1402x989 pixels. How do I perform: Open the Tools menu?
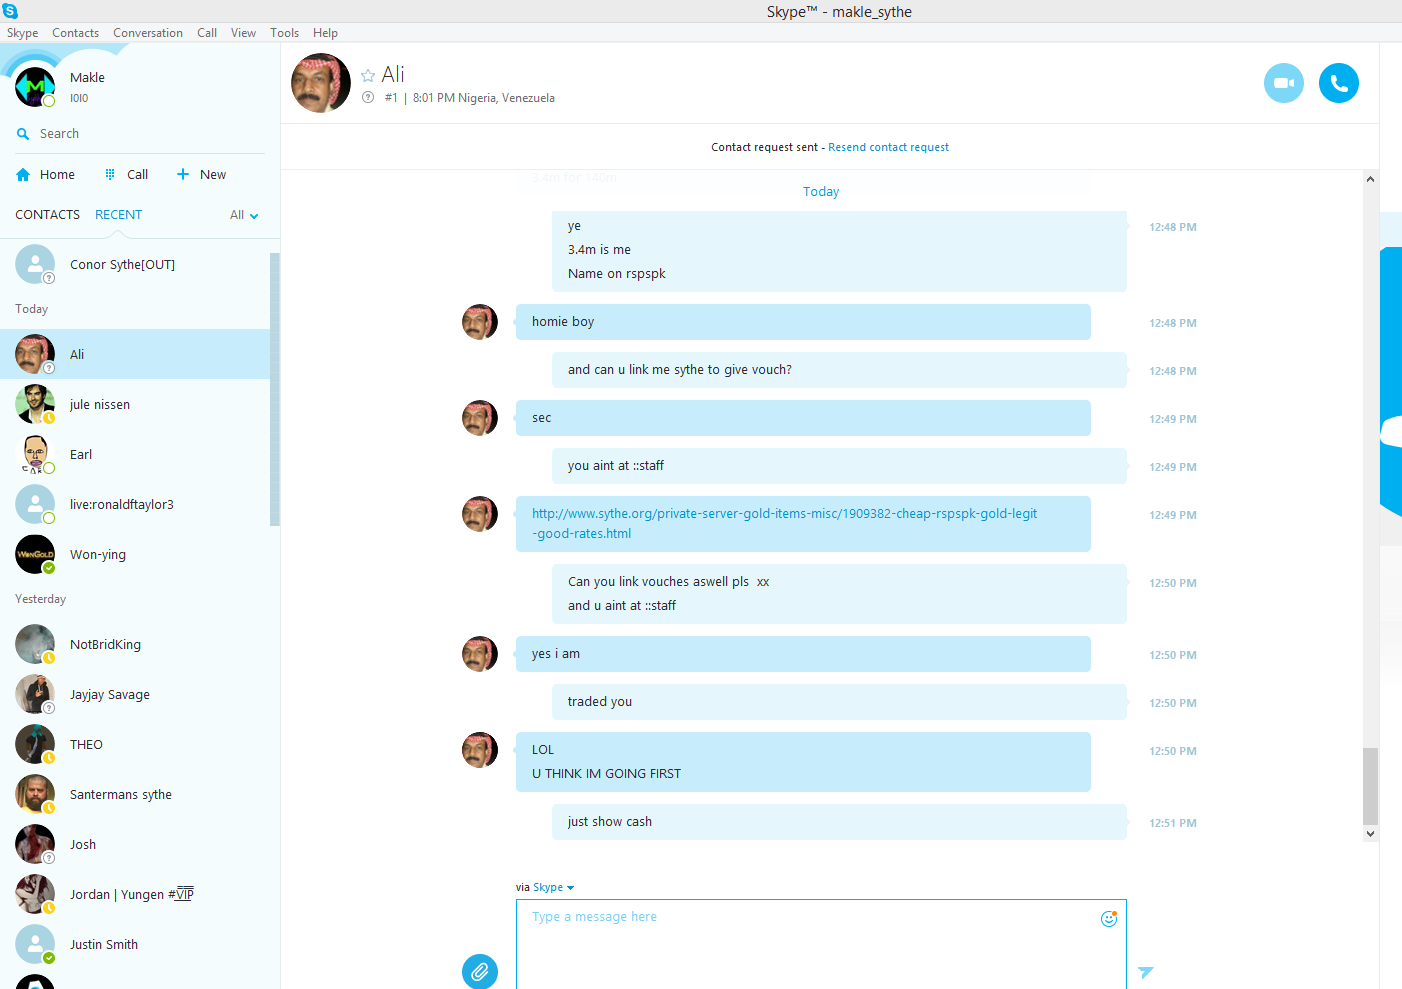point(285,33)
